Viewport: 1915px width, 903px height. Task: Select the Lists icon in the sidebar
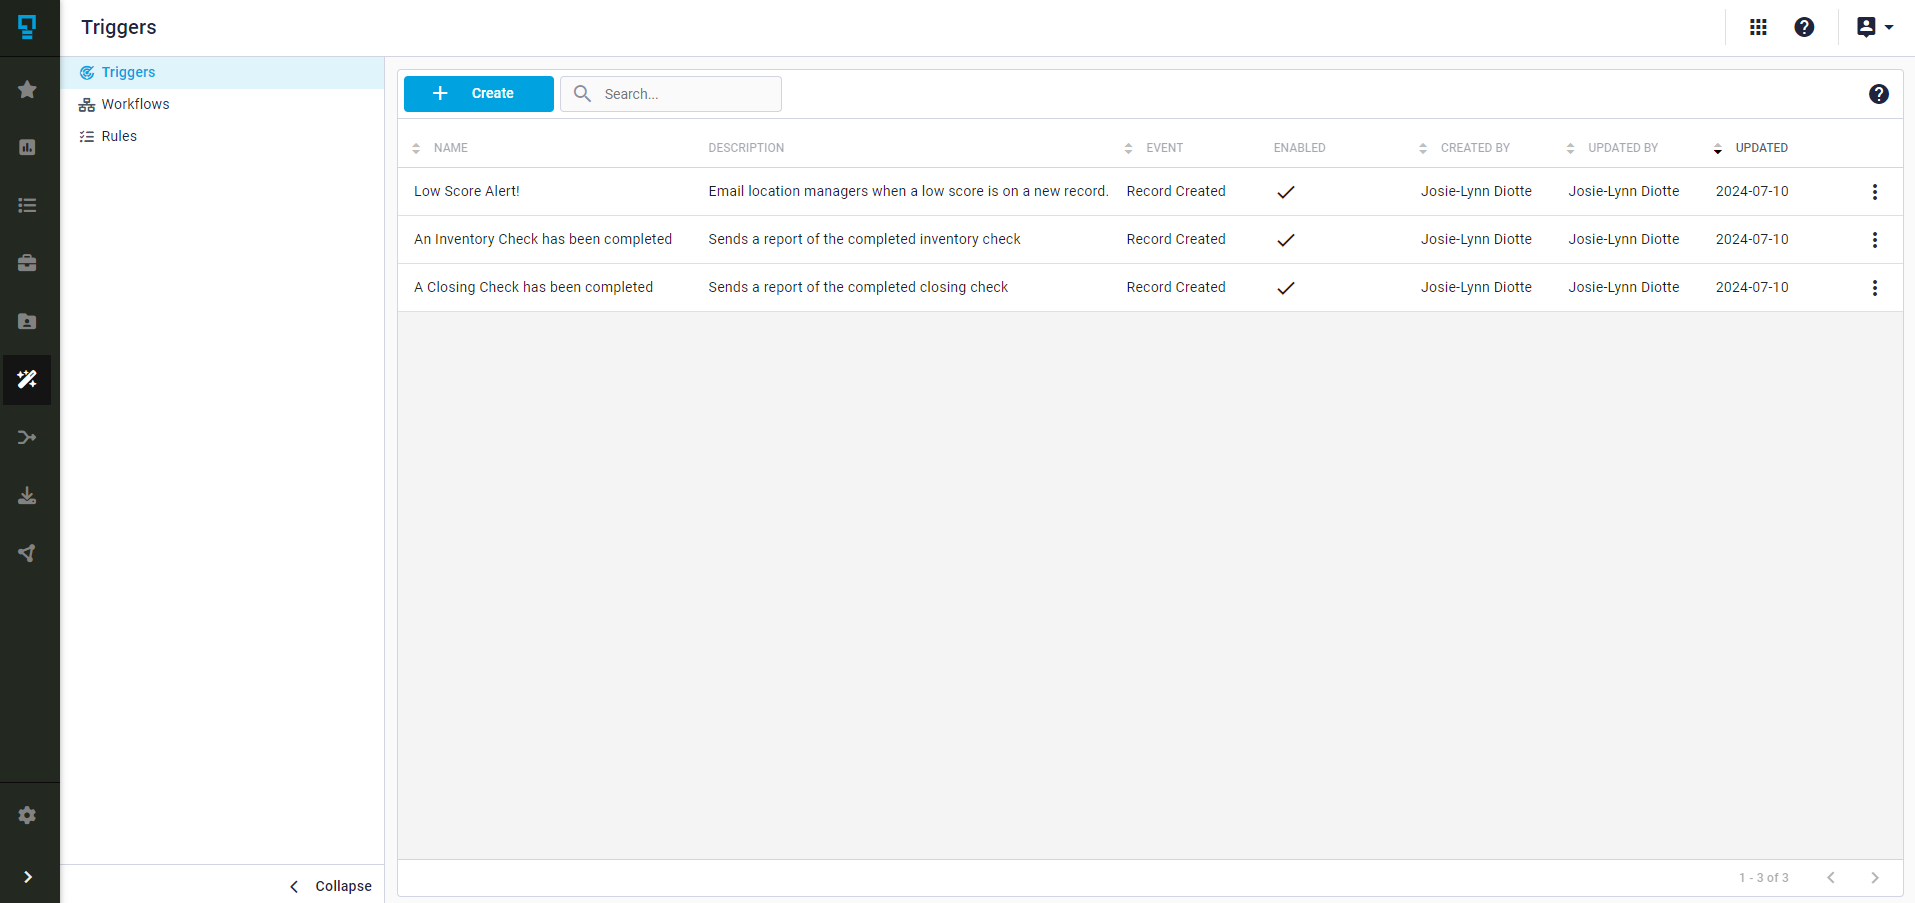27,205
